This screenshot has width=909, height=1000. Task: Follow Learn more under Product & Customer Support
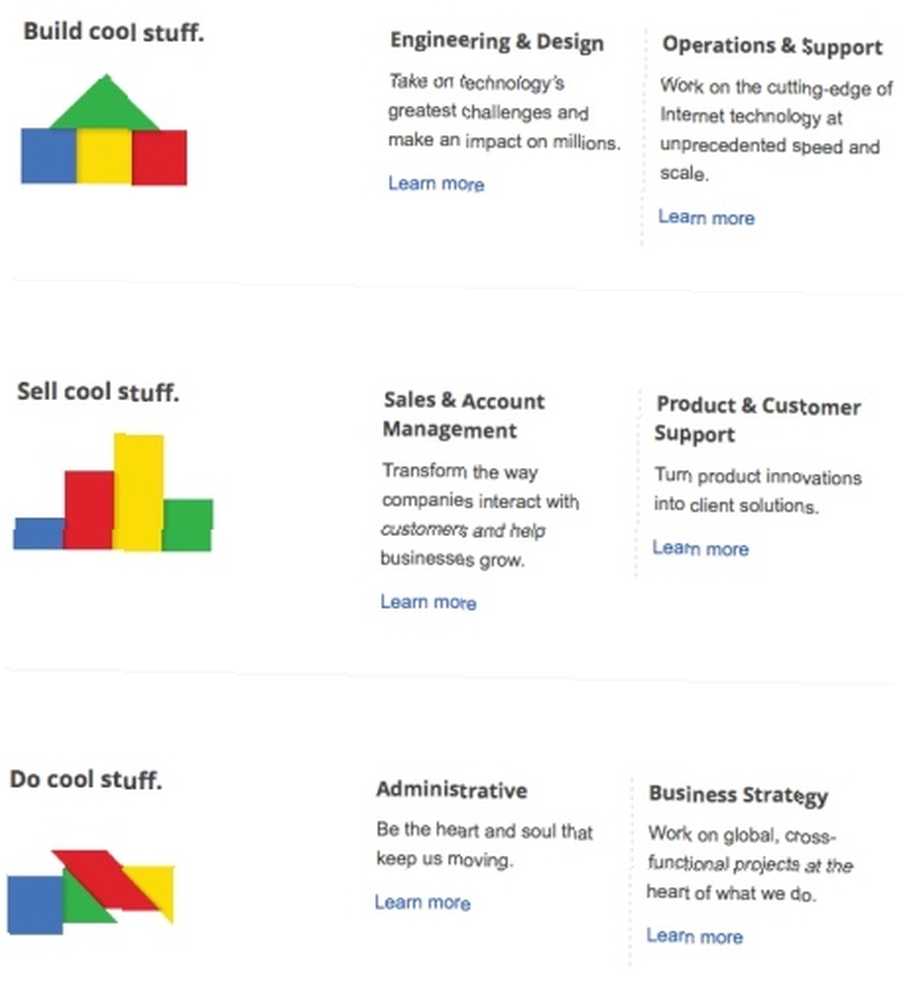[700, 548]
